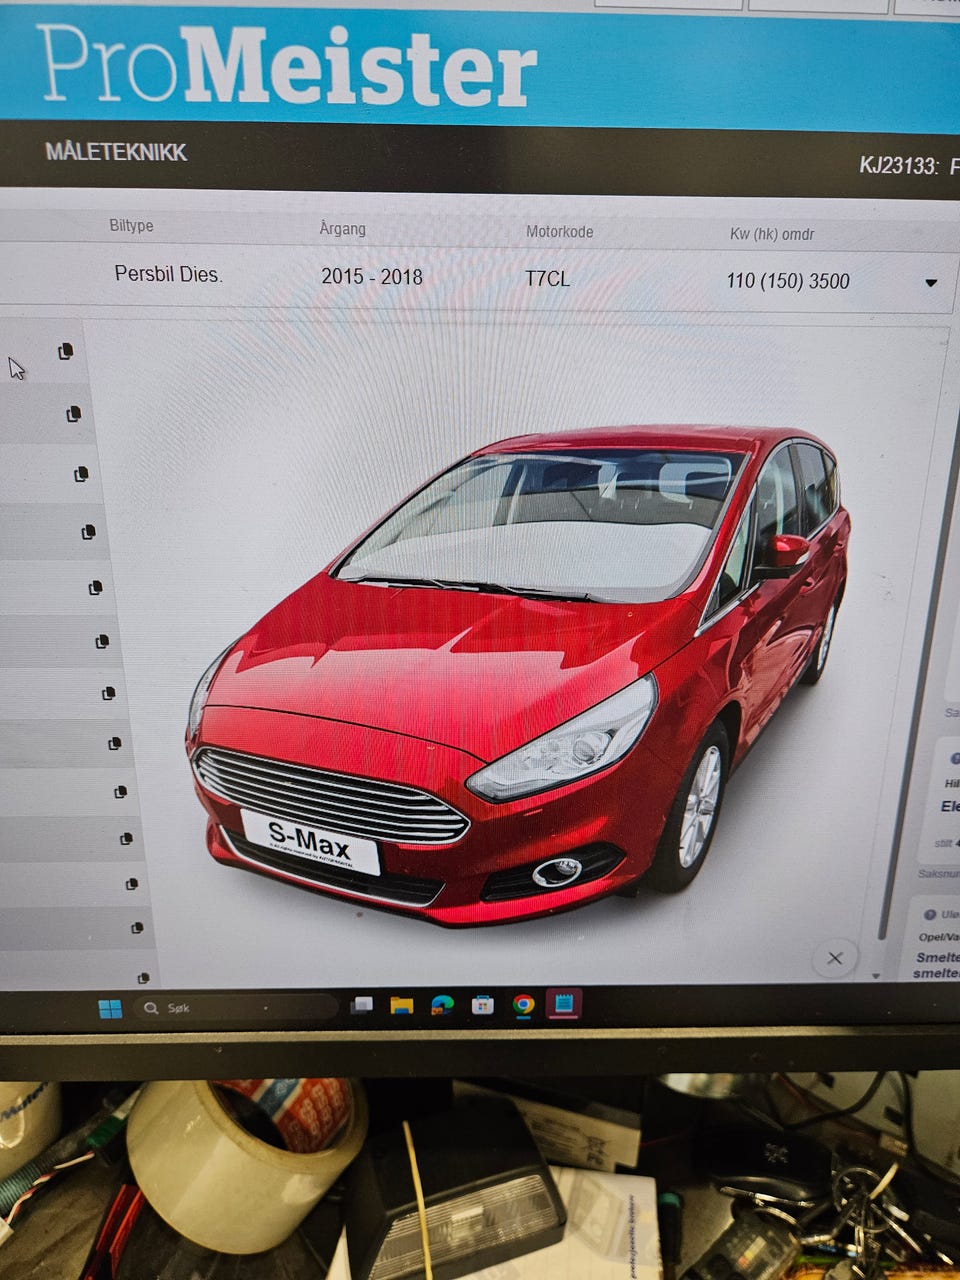
Task: Launch File Explorer from the taskbar
Action: 402,1005
